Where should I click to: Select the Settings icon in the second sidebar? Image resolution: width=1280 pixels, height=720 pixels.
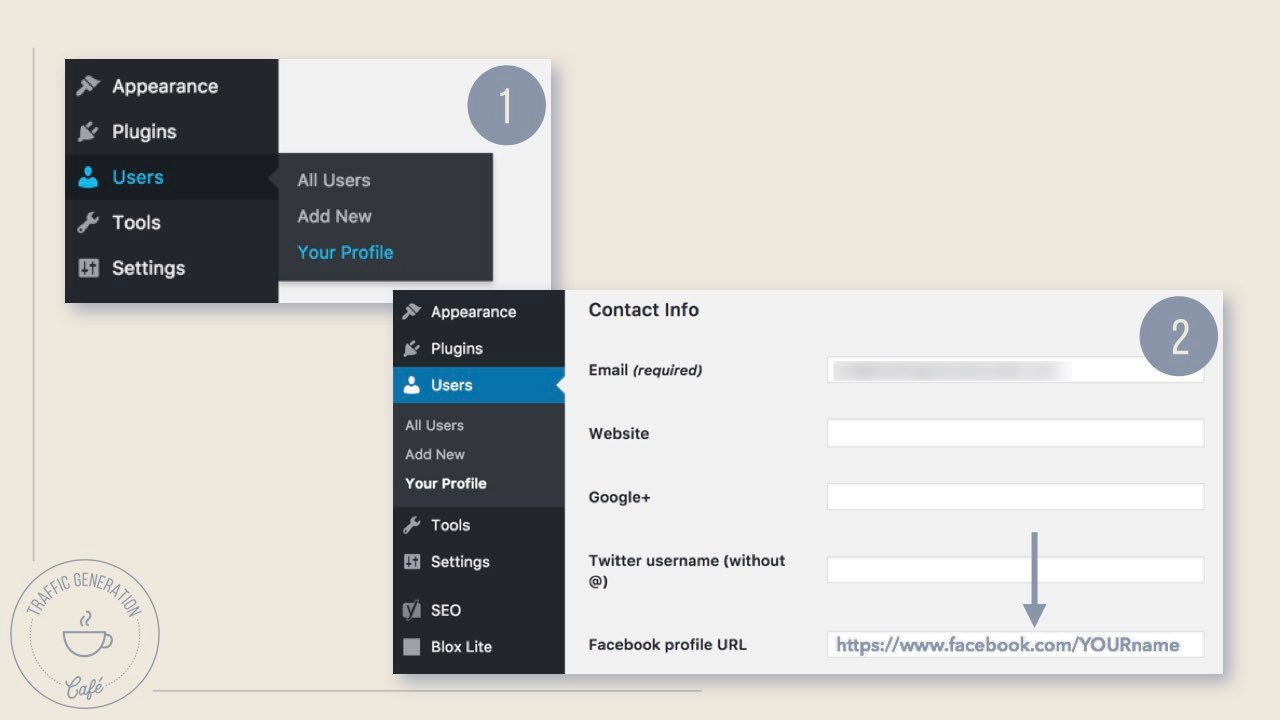(412, 561)
